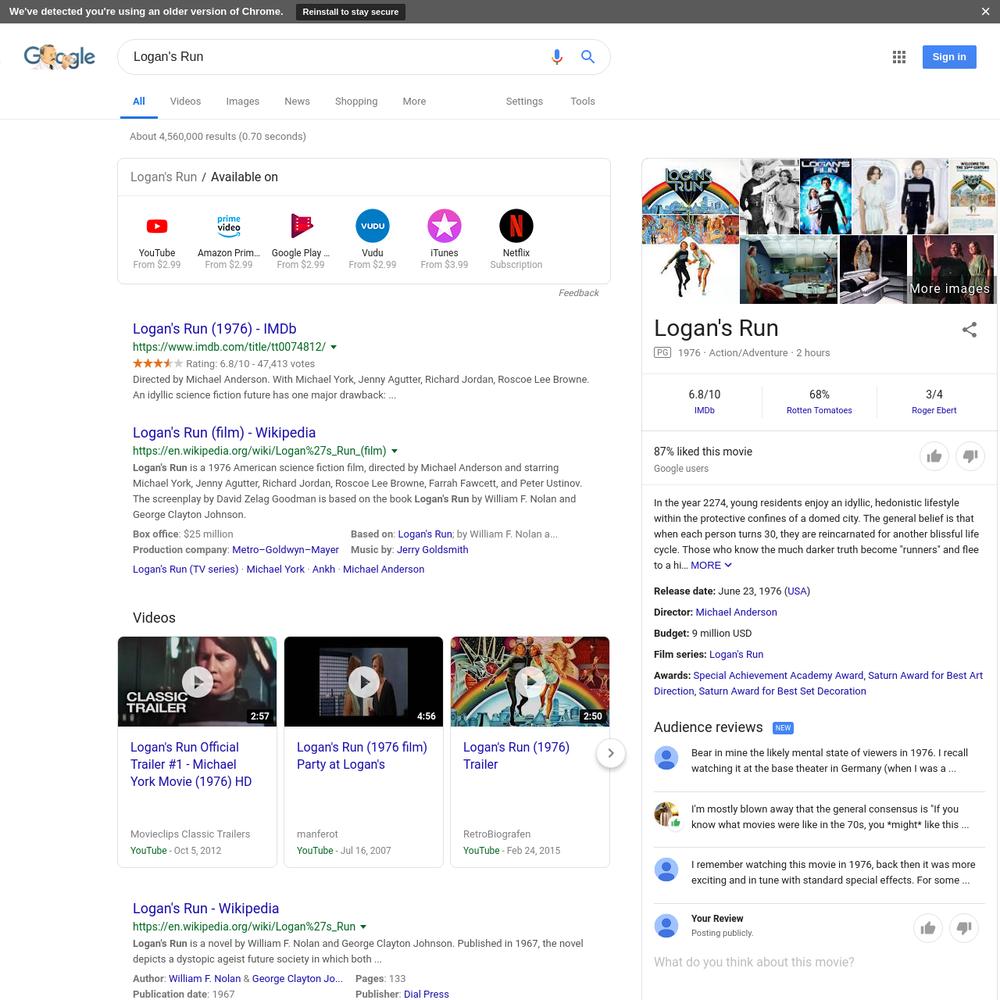The image size is (1000, 1000).
Task: Click director Michael Anderson in panel
Action: click(736, 612)
